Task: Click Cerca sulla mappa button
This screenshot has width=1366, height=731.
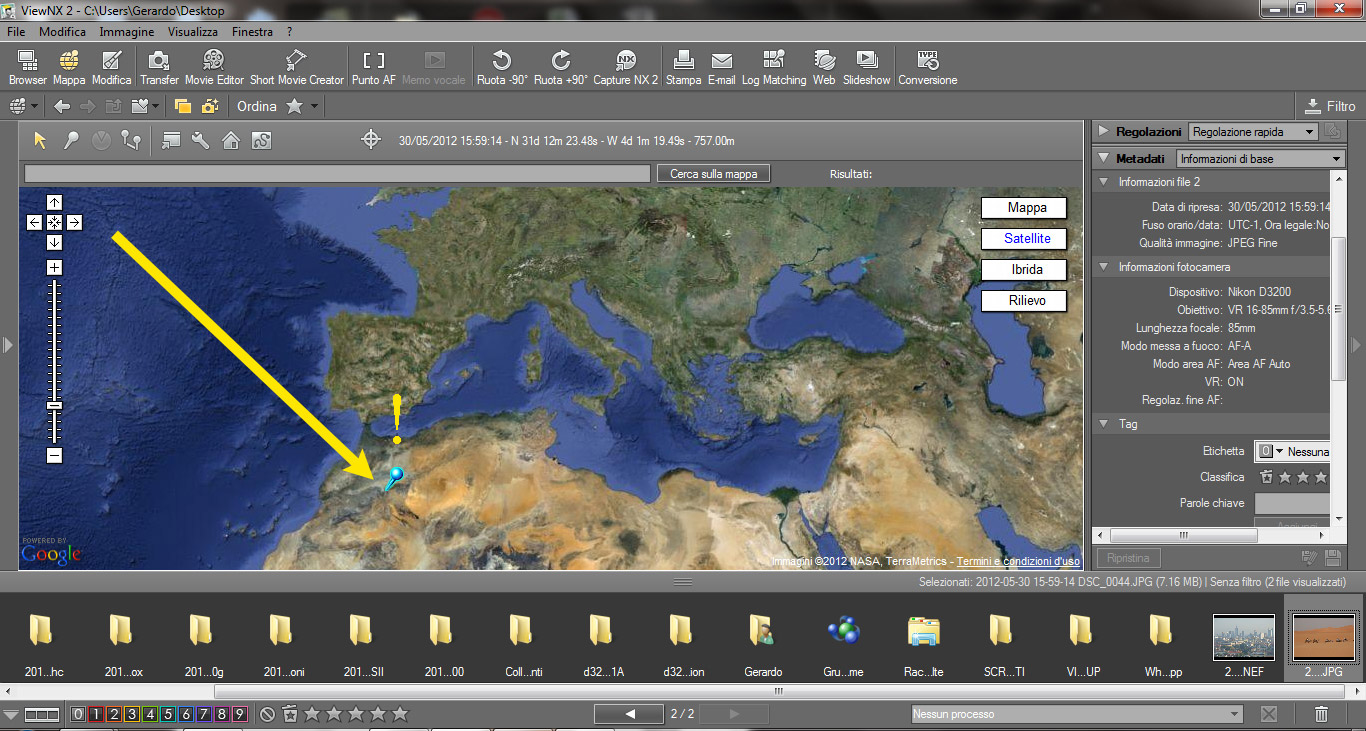Action: click(x=713, y=174)
